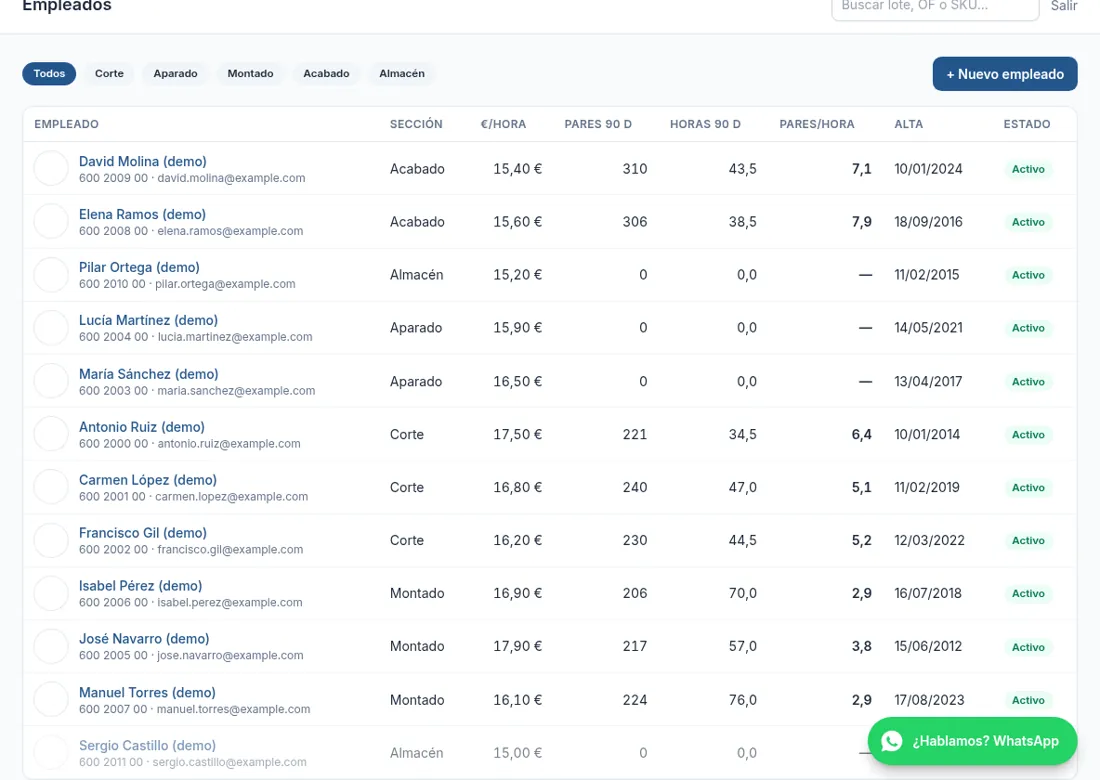This screenshot has height=780, width=1100.
Task: Click the €/HORA column header
Action: [503, 124]
